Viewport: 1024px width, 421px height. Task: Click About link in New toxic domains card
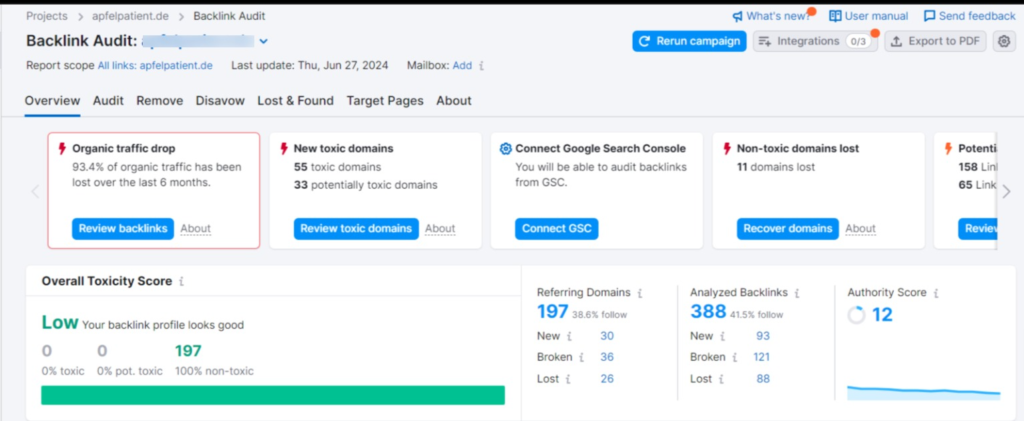(440, 228)
